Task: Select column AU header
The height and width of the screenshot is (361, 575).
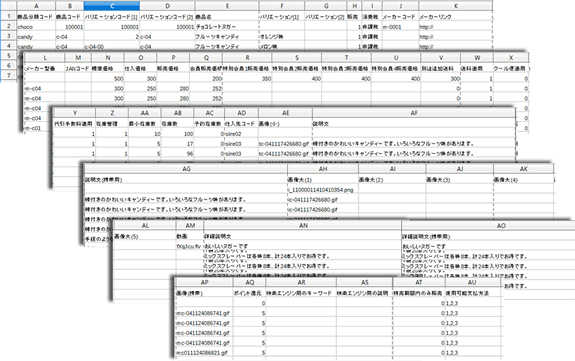Action: (x=472, y=282)
